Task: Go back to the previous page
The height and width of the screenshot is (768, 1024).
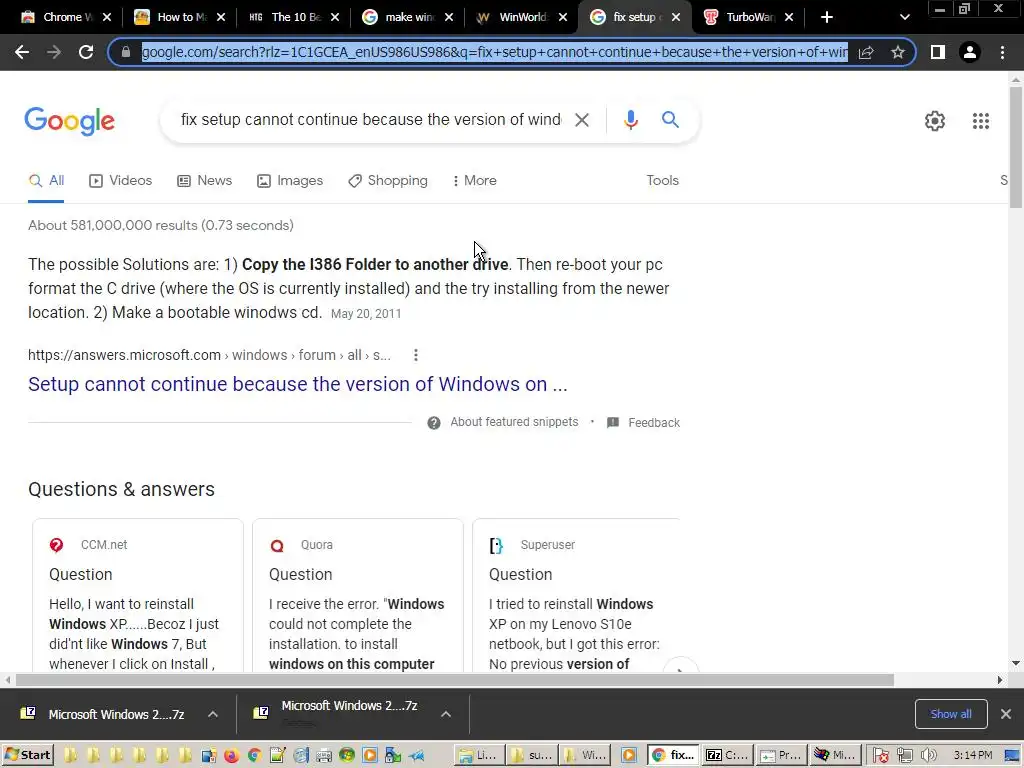Action: [x=22, y=52]
